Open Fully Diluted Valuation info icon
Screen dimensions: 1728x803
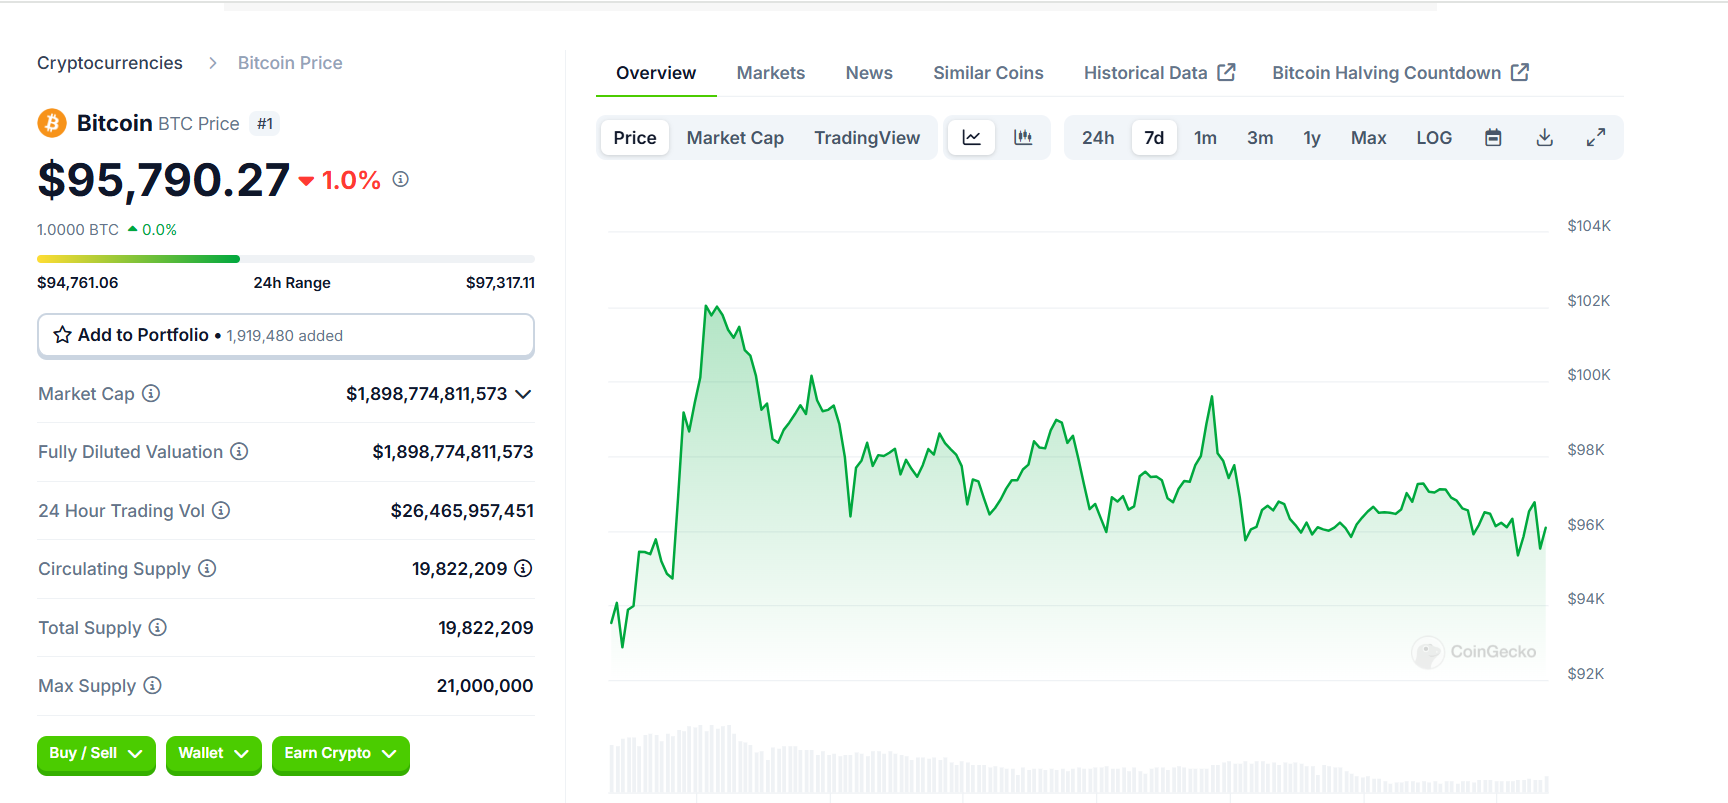239,451
